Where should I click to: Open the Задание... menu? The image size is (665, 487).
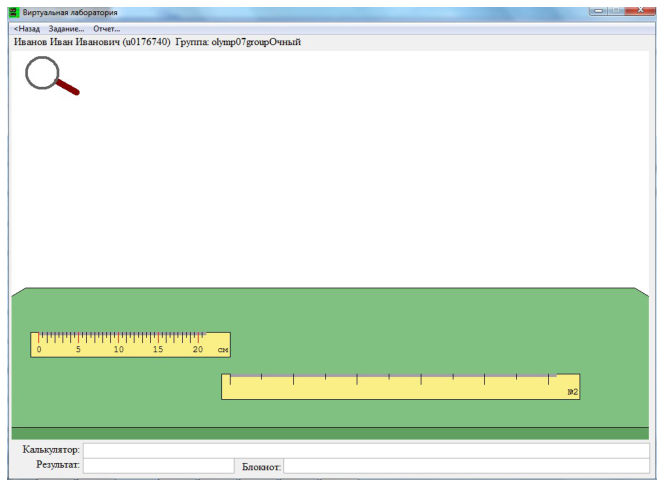[66, 29]
